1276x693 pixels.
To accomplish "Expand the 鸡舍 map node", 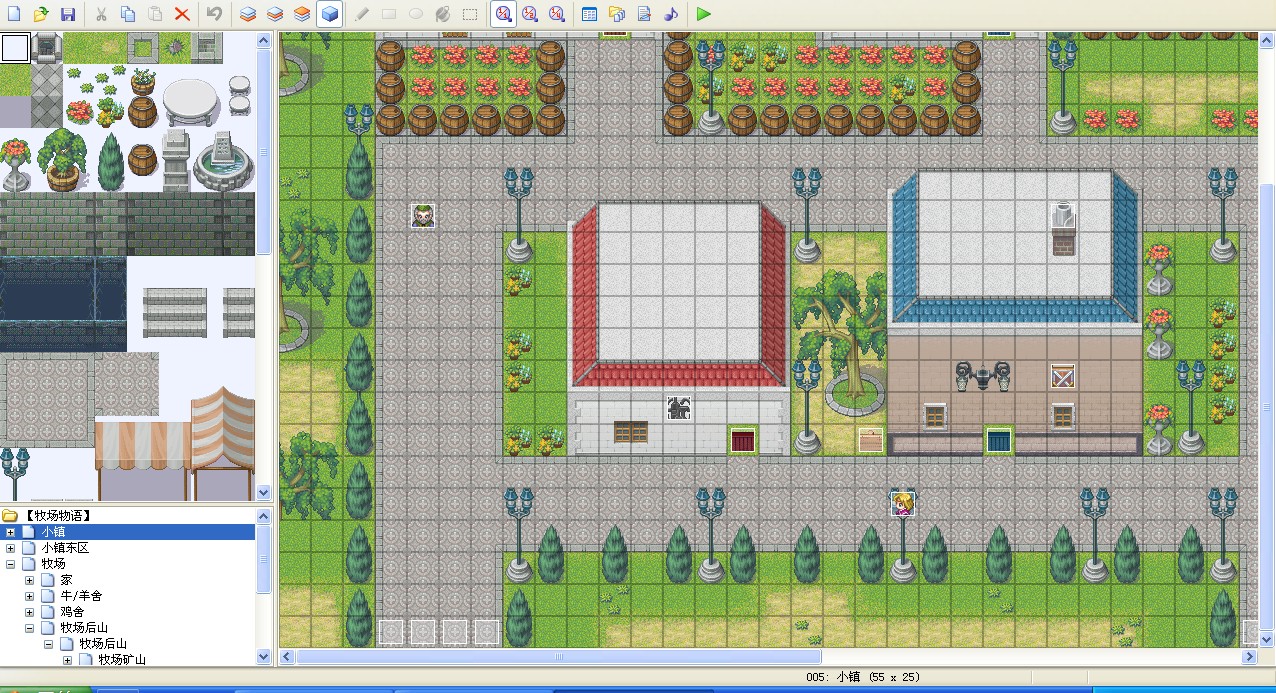I will tap(30, 612).
